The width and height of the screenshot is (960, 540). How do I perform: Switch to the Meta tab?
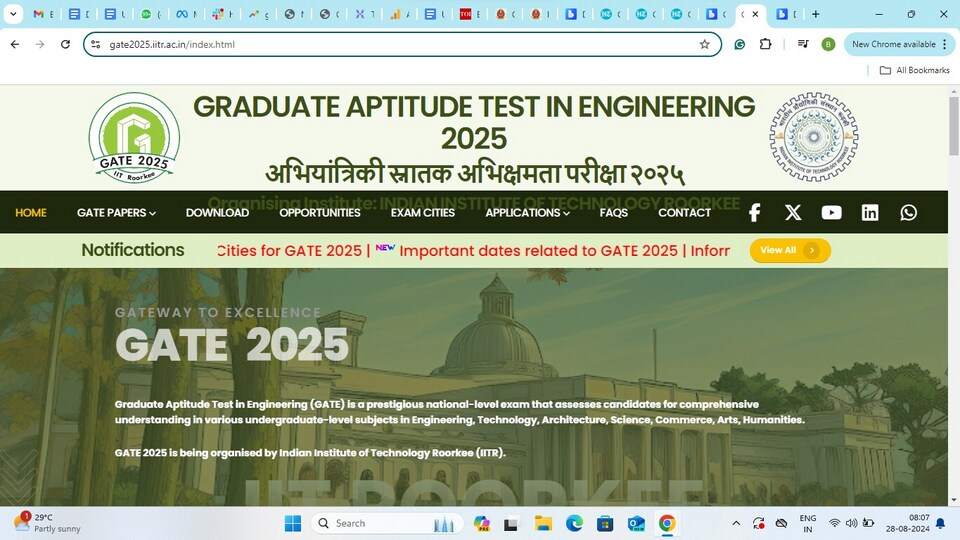[187, 14]
